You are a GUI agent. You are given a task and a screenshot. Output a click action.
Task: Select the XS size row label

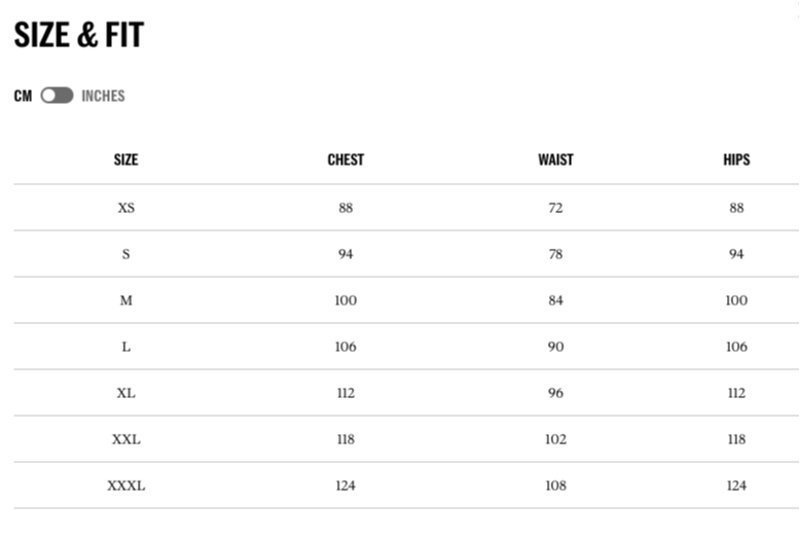[x=126, y=208]
